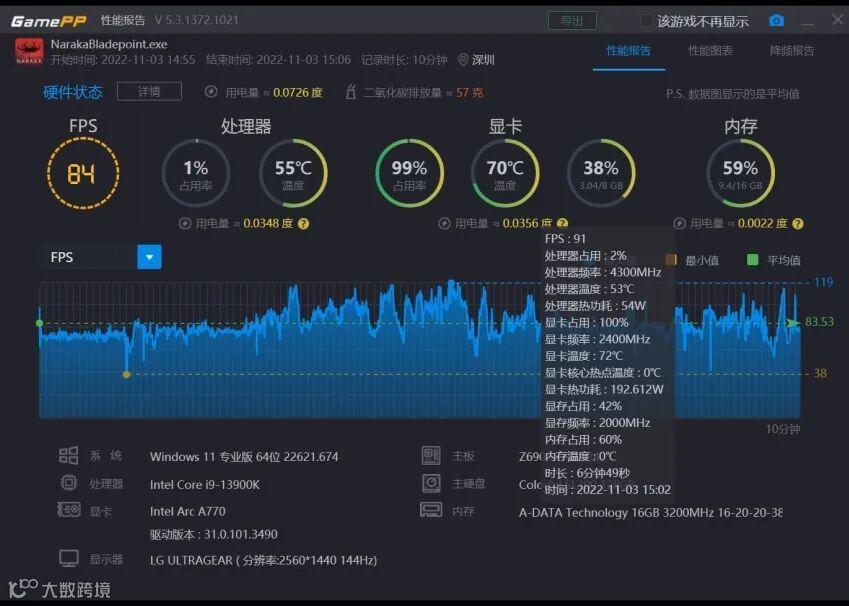
Task: Click the FPS 84 gauge
Action: [x=83, y=173]
